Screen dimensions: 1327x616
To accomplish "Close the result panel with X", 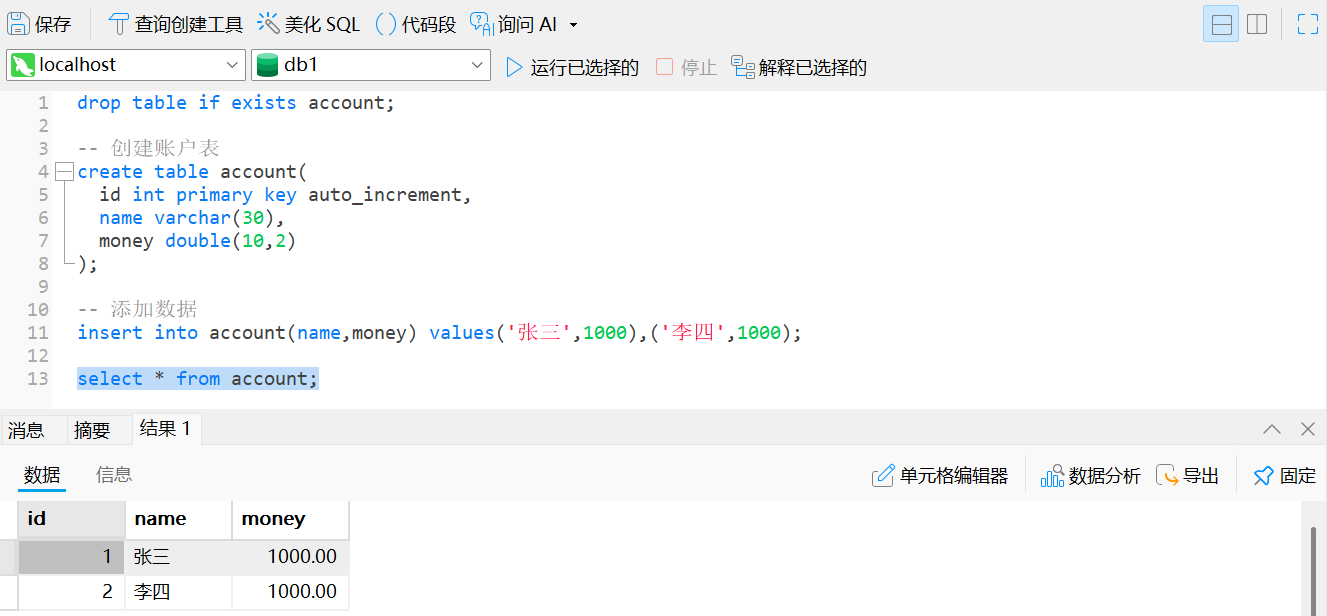I will 1307,429.
